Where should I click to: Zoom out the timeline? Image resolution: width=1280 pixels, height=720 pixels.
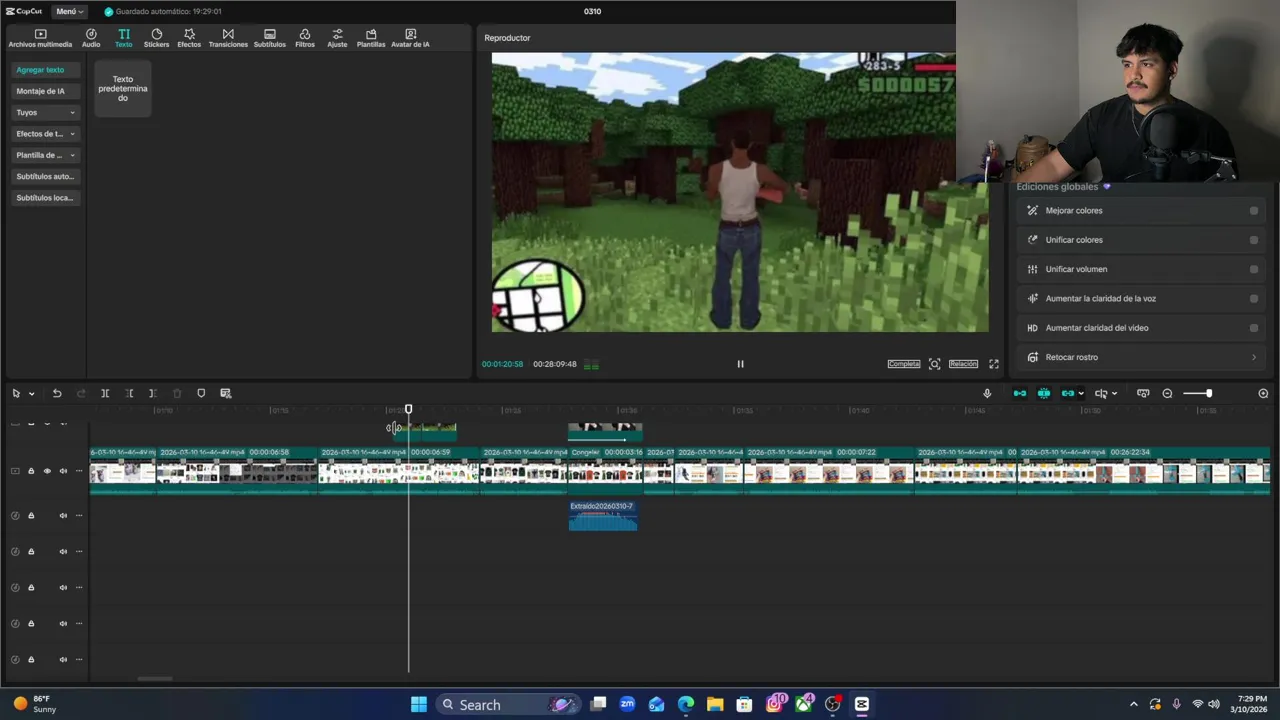[x=1167, y=393]
